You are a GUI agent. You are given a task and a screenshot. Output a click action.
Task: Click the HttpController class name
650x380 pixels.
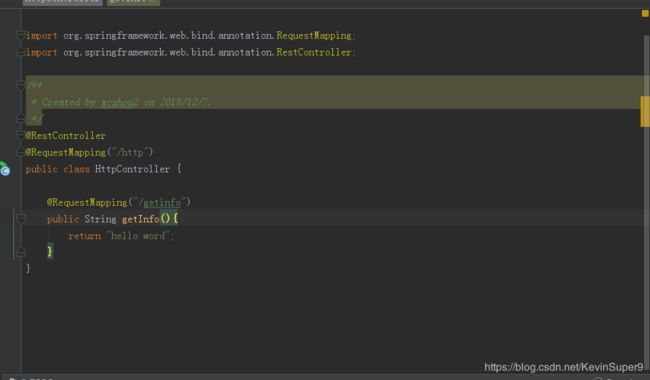tap(132, 169)
